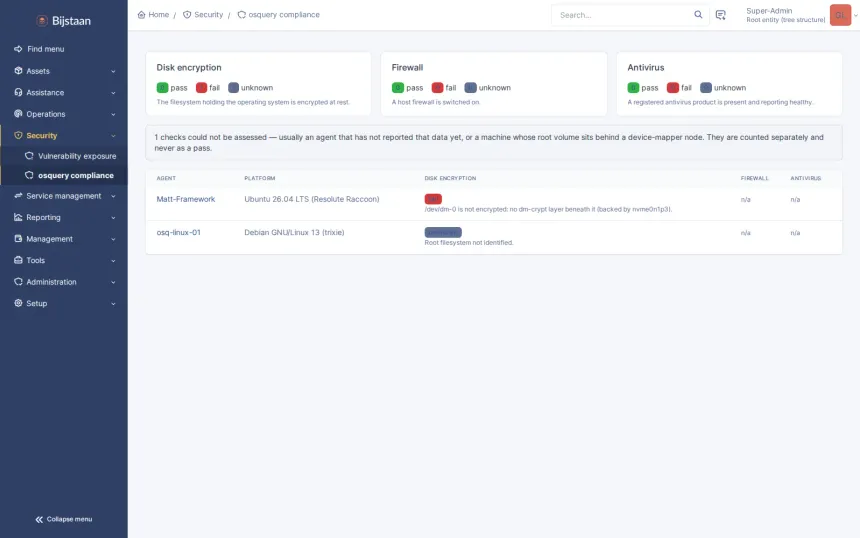Click 'Debian GNU/Linux 13 (trixie)' cell
Image resolution: width=860 pixels, height=538 pixels.
[294, 233]
